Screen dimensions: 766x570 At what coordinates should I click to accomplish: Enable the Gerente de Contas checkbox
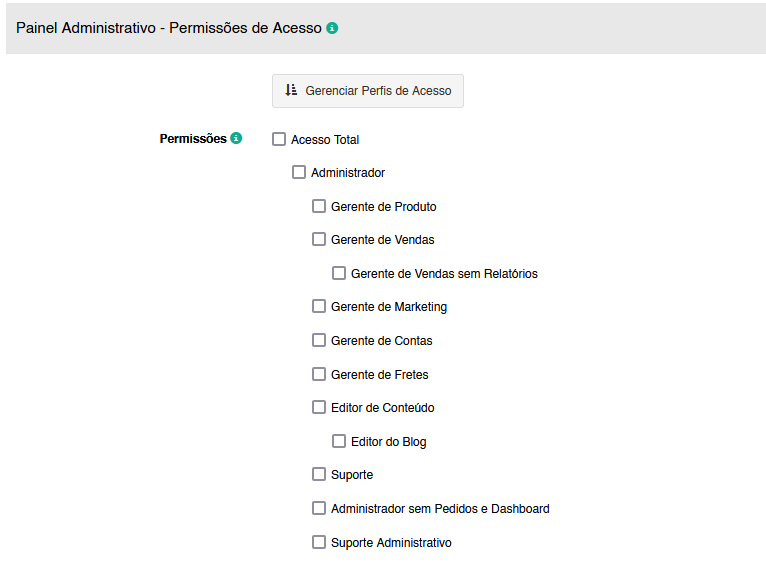click(319, 340)
